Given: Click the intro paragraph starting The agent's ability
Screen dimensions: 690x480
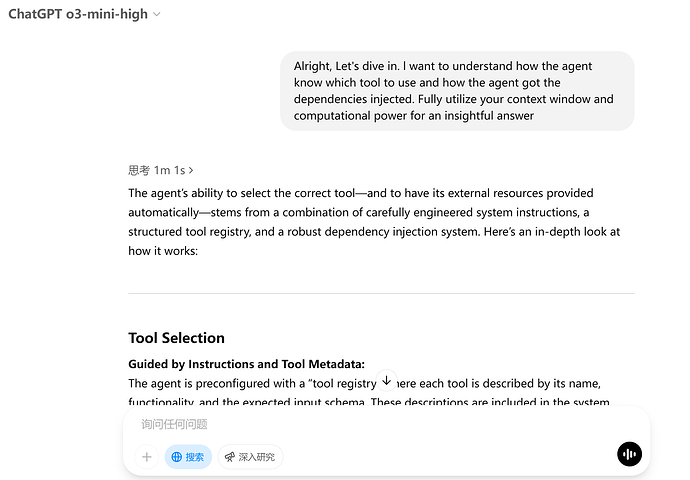Looking at the screenshot, I should tap(374, 222).
